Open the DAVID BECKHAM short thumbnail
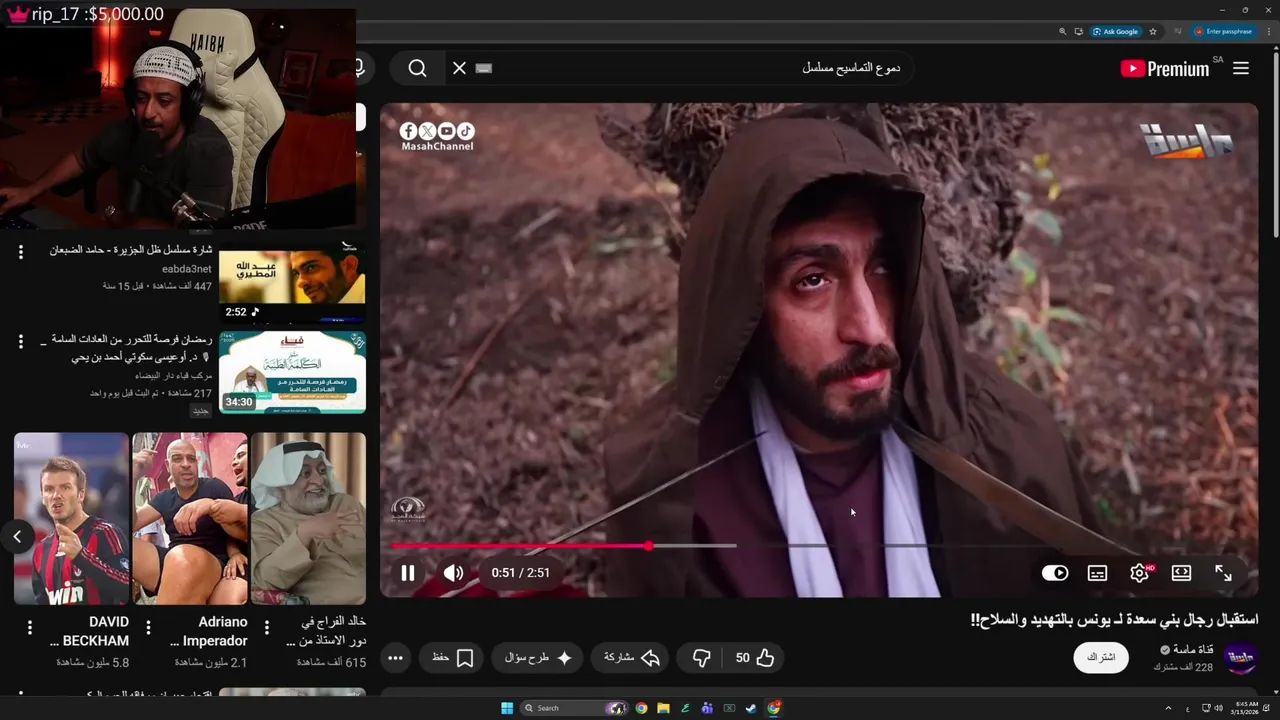This screenshot has height=720, width=1280. (71, 518)
